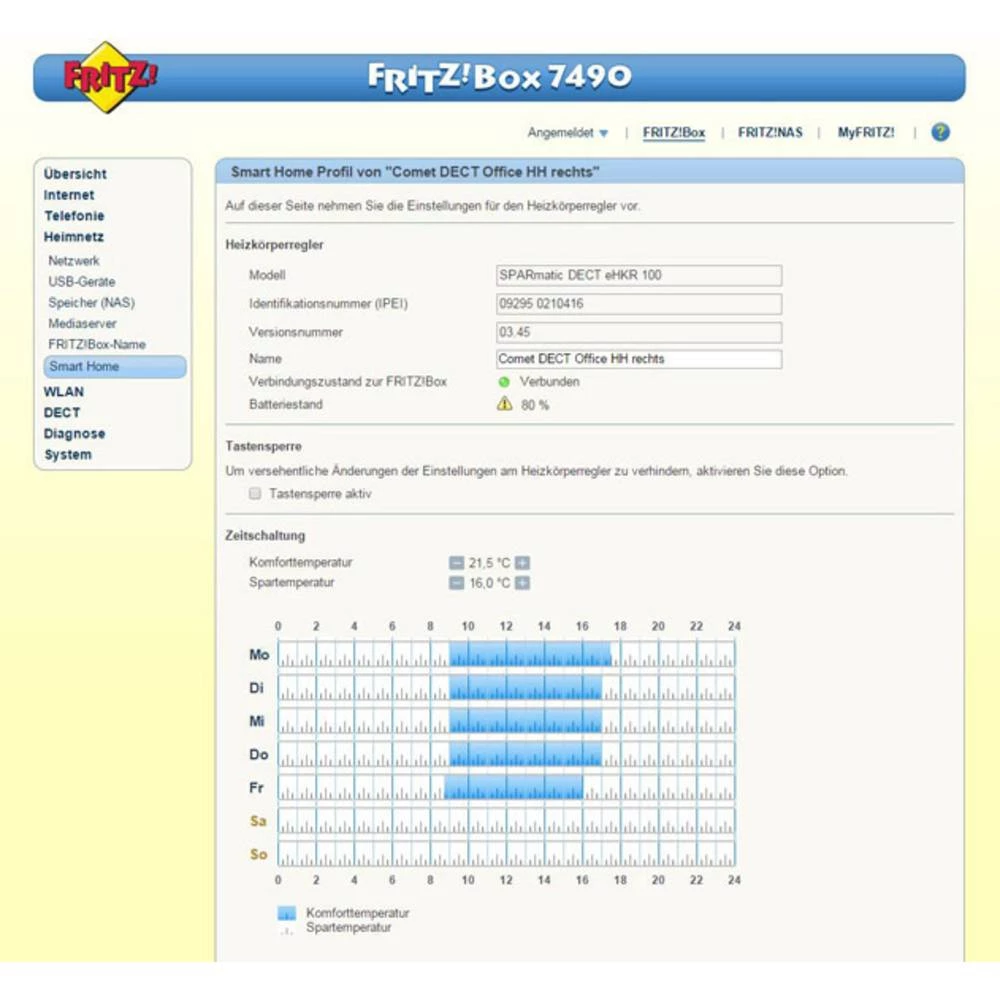The width and height of the screenshot is (1000, 1000).
Task: Click the Name input field
Action: click(x=639, y=359)
